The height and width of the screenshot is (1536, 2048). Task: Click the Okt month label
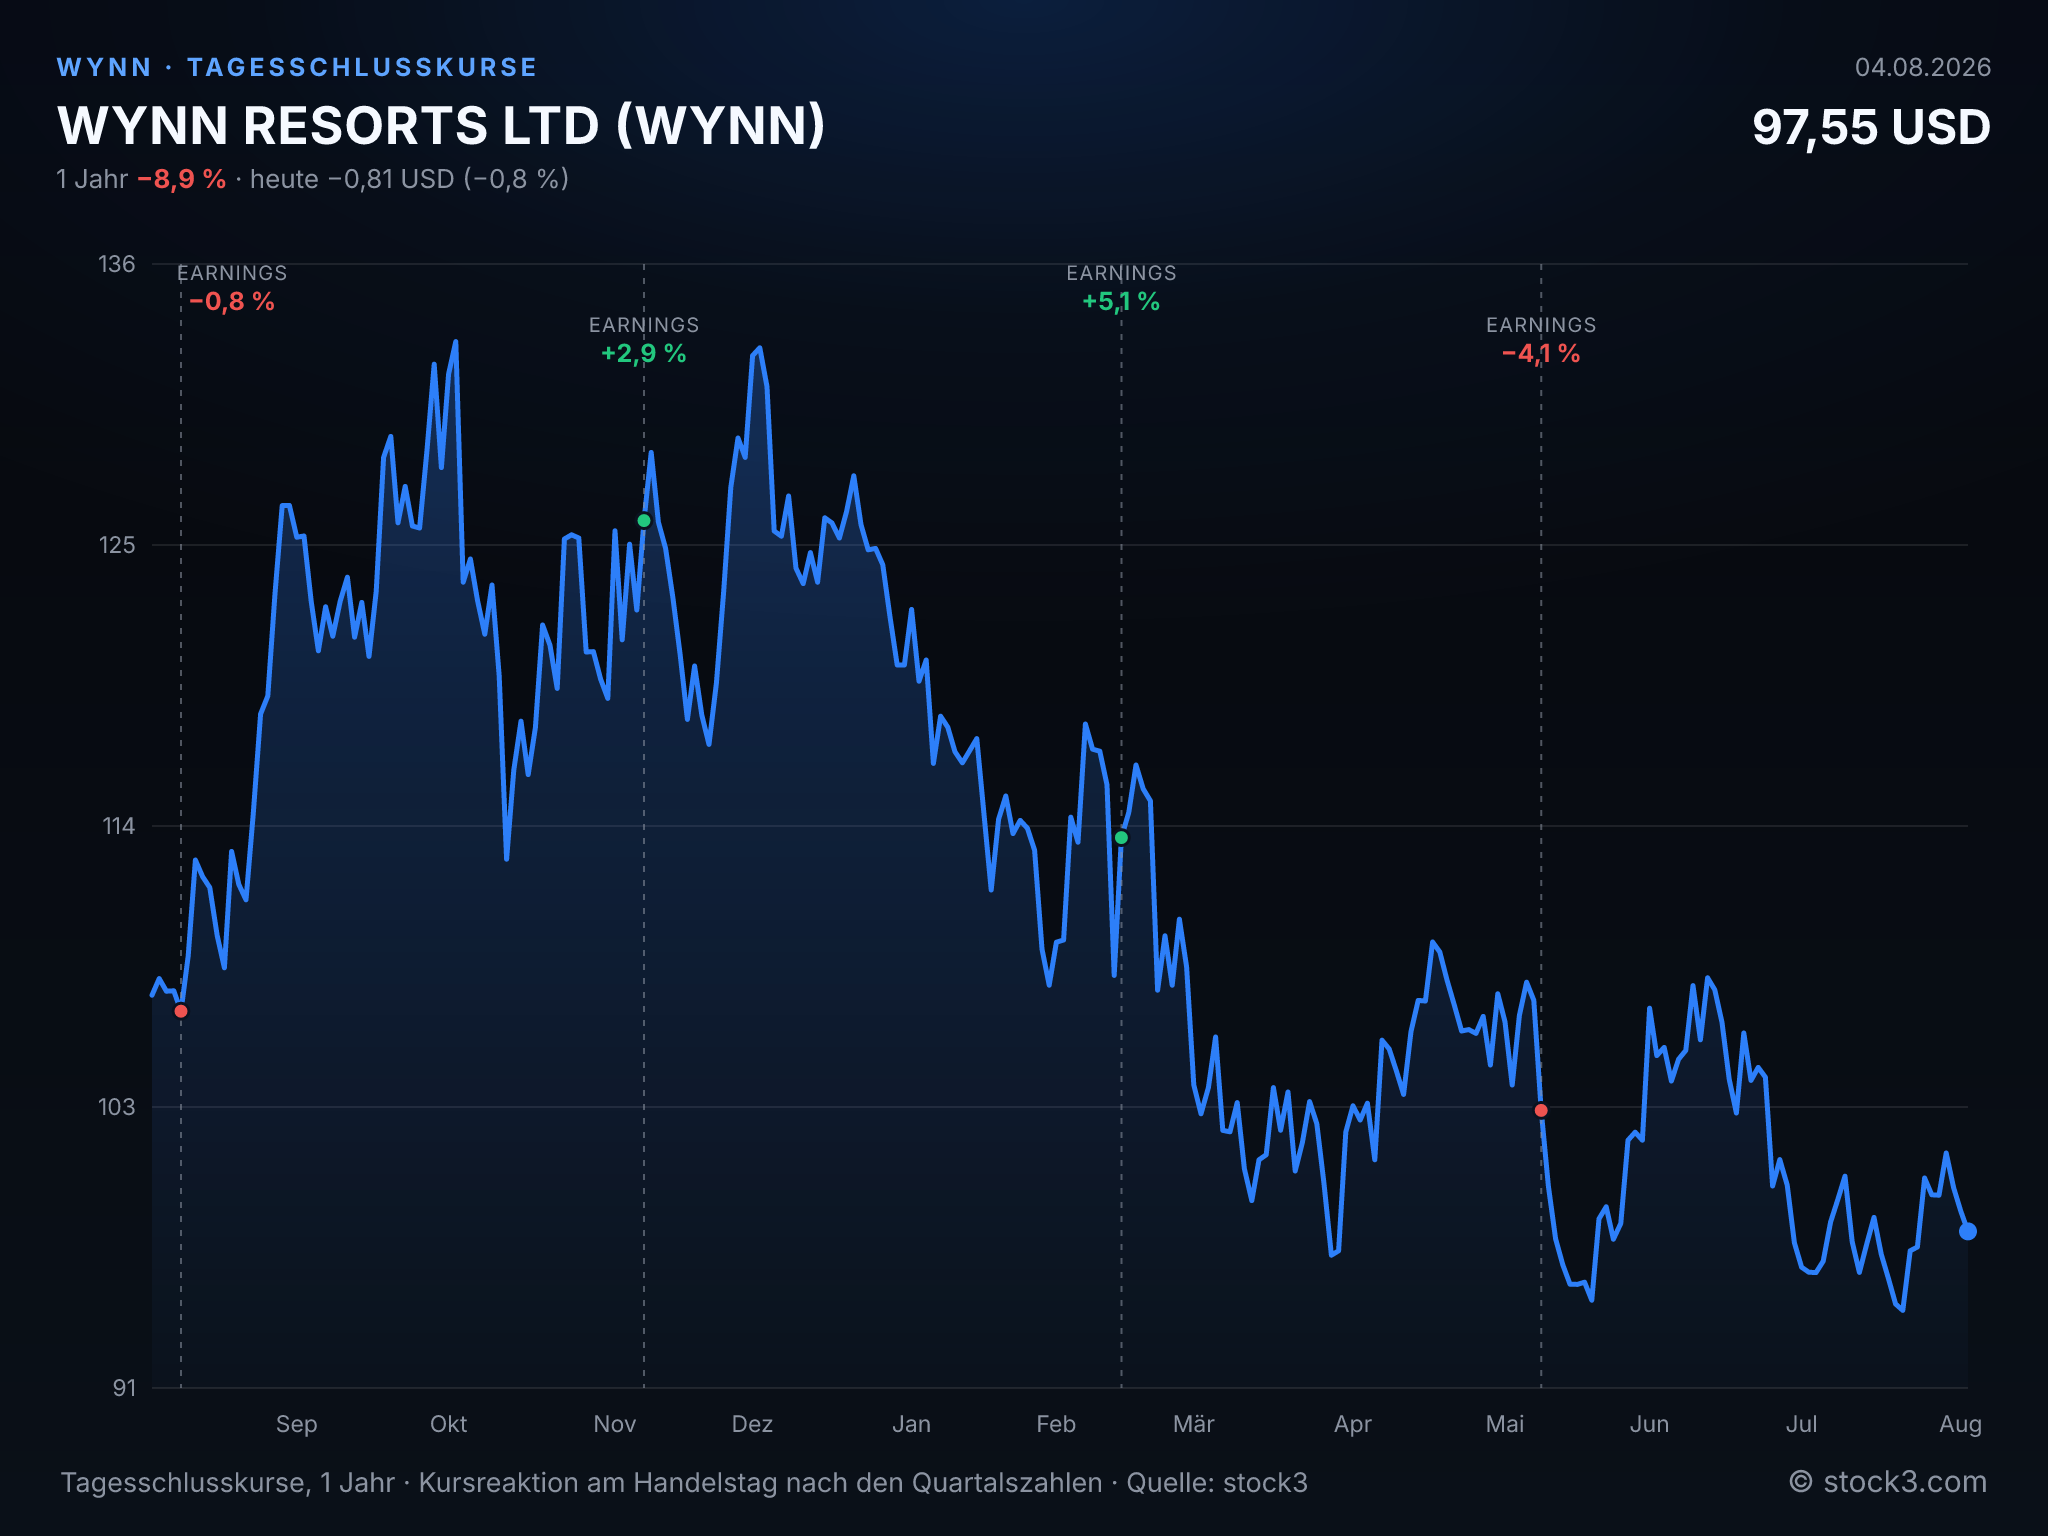pos(448,1424)
